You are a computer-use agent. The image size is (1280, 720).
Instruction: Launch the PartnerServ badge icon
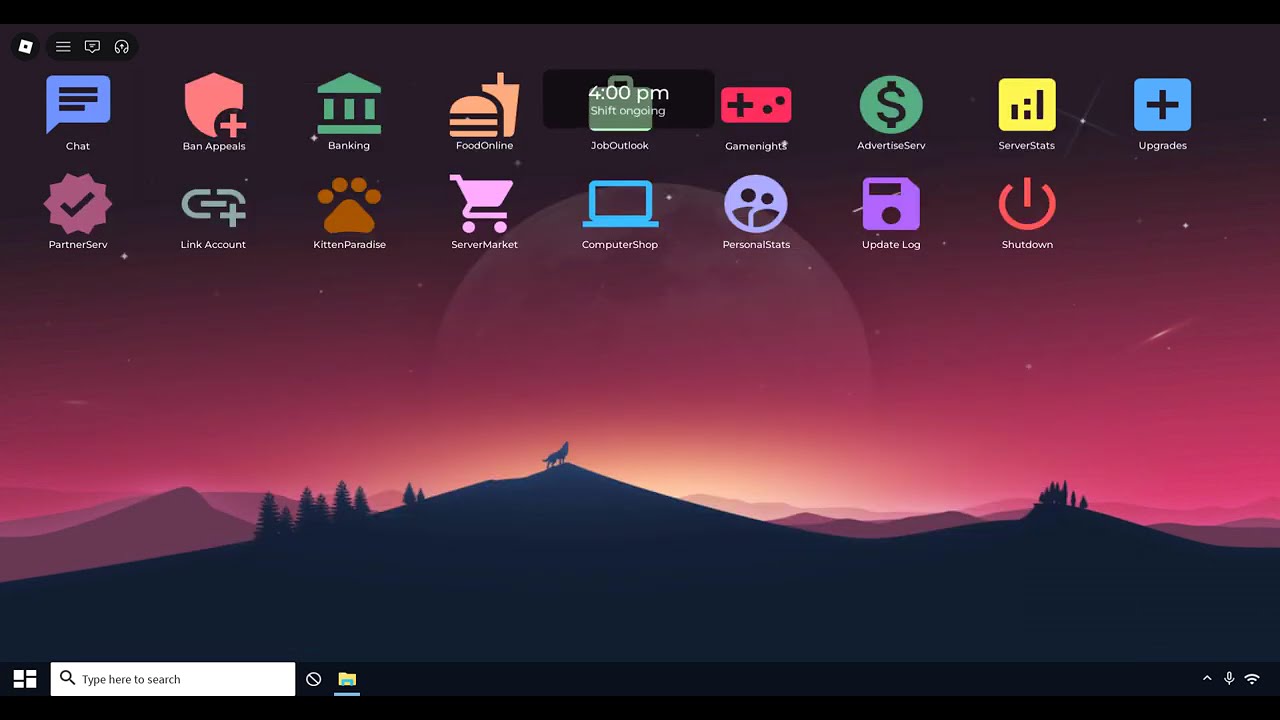click(78, 204)
